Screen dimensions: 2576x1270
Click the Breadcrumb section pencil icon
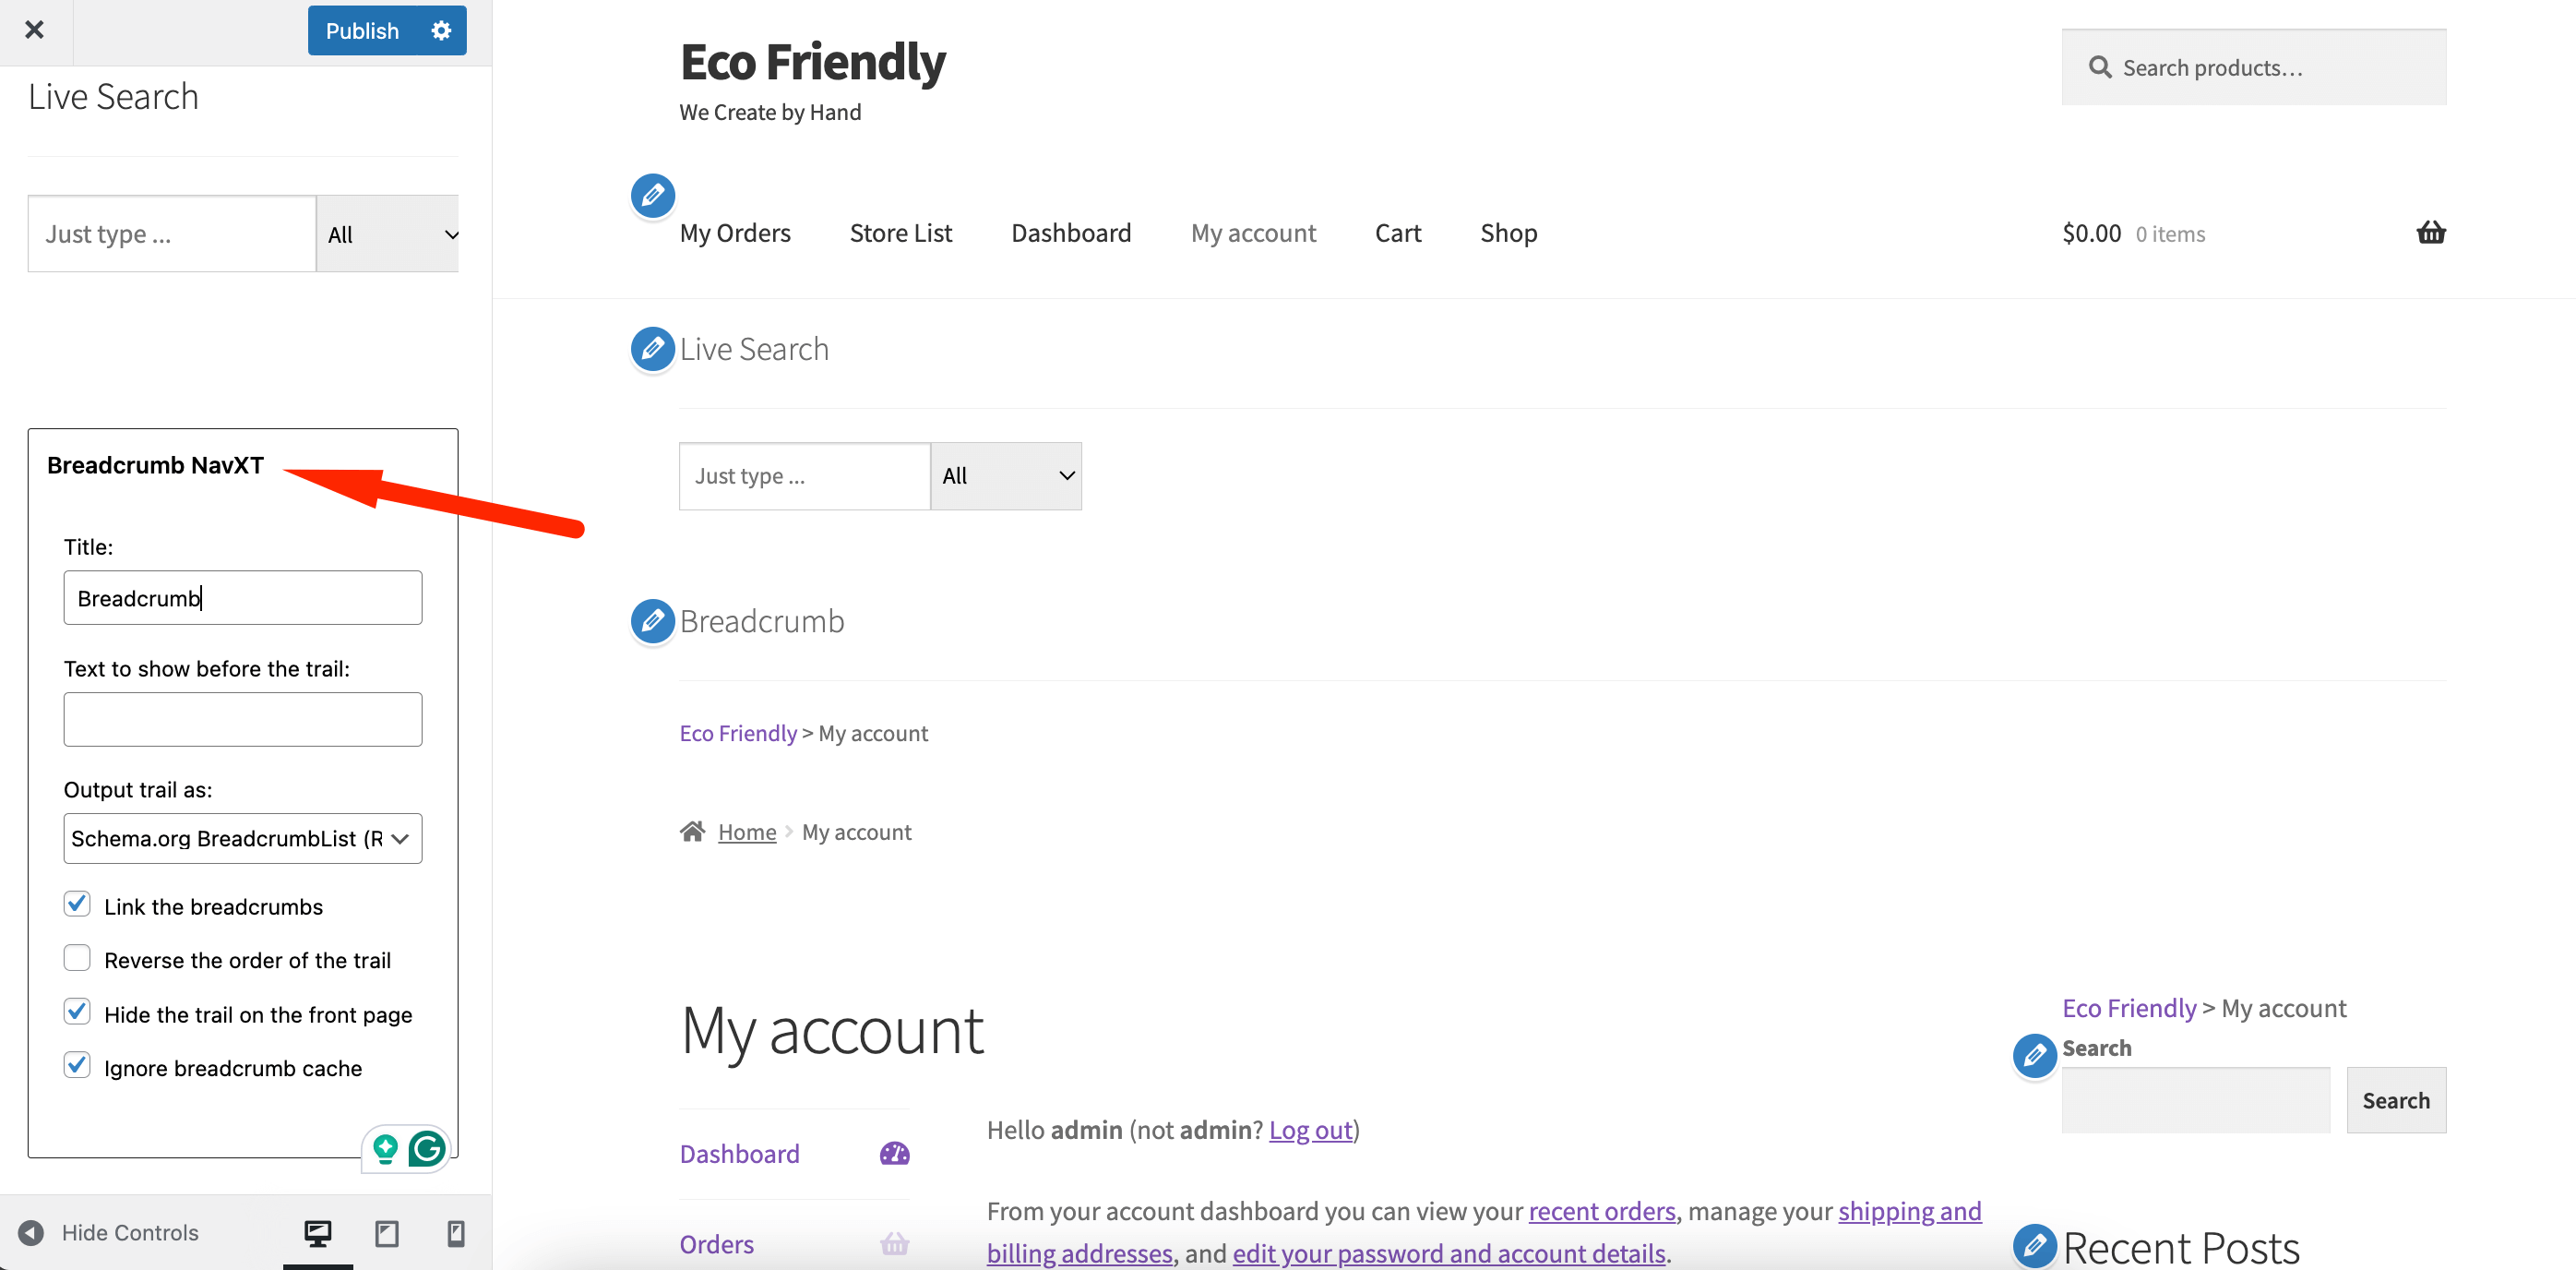652,621
